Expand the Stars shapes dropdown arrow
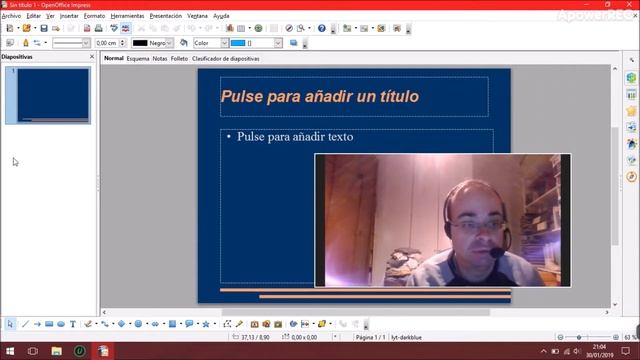The image size is (640, 360). tap(214, 324)
